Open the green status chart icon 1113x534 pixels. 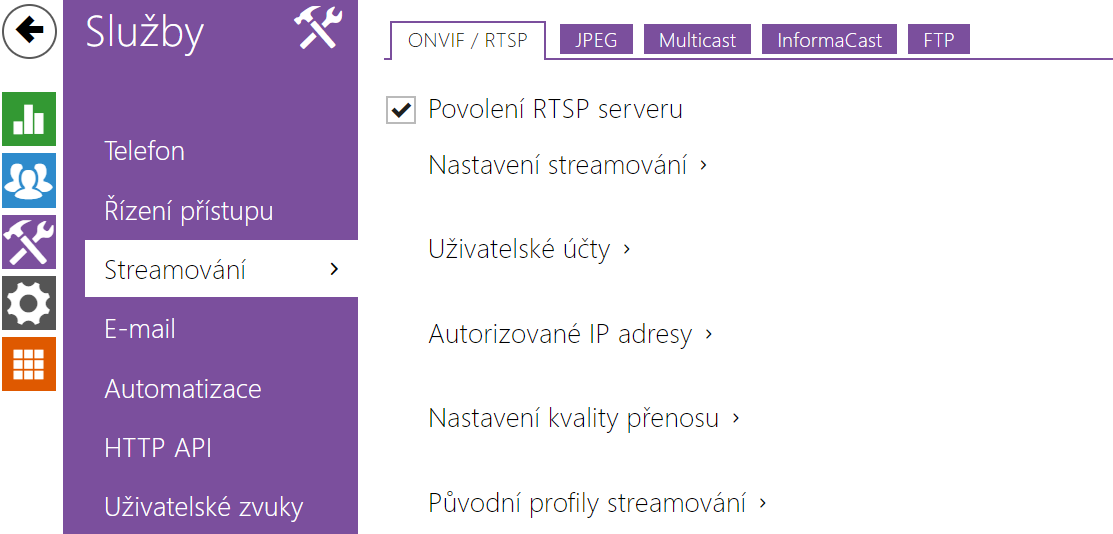tap(29, 119)
